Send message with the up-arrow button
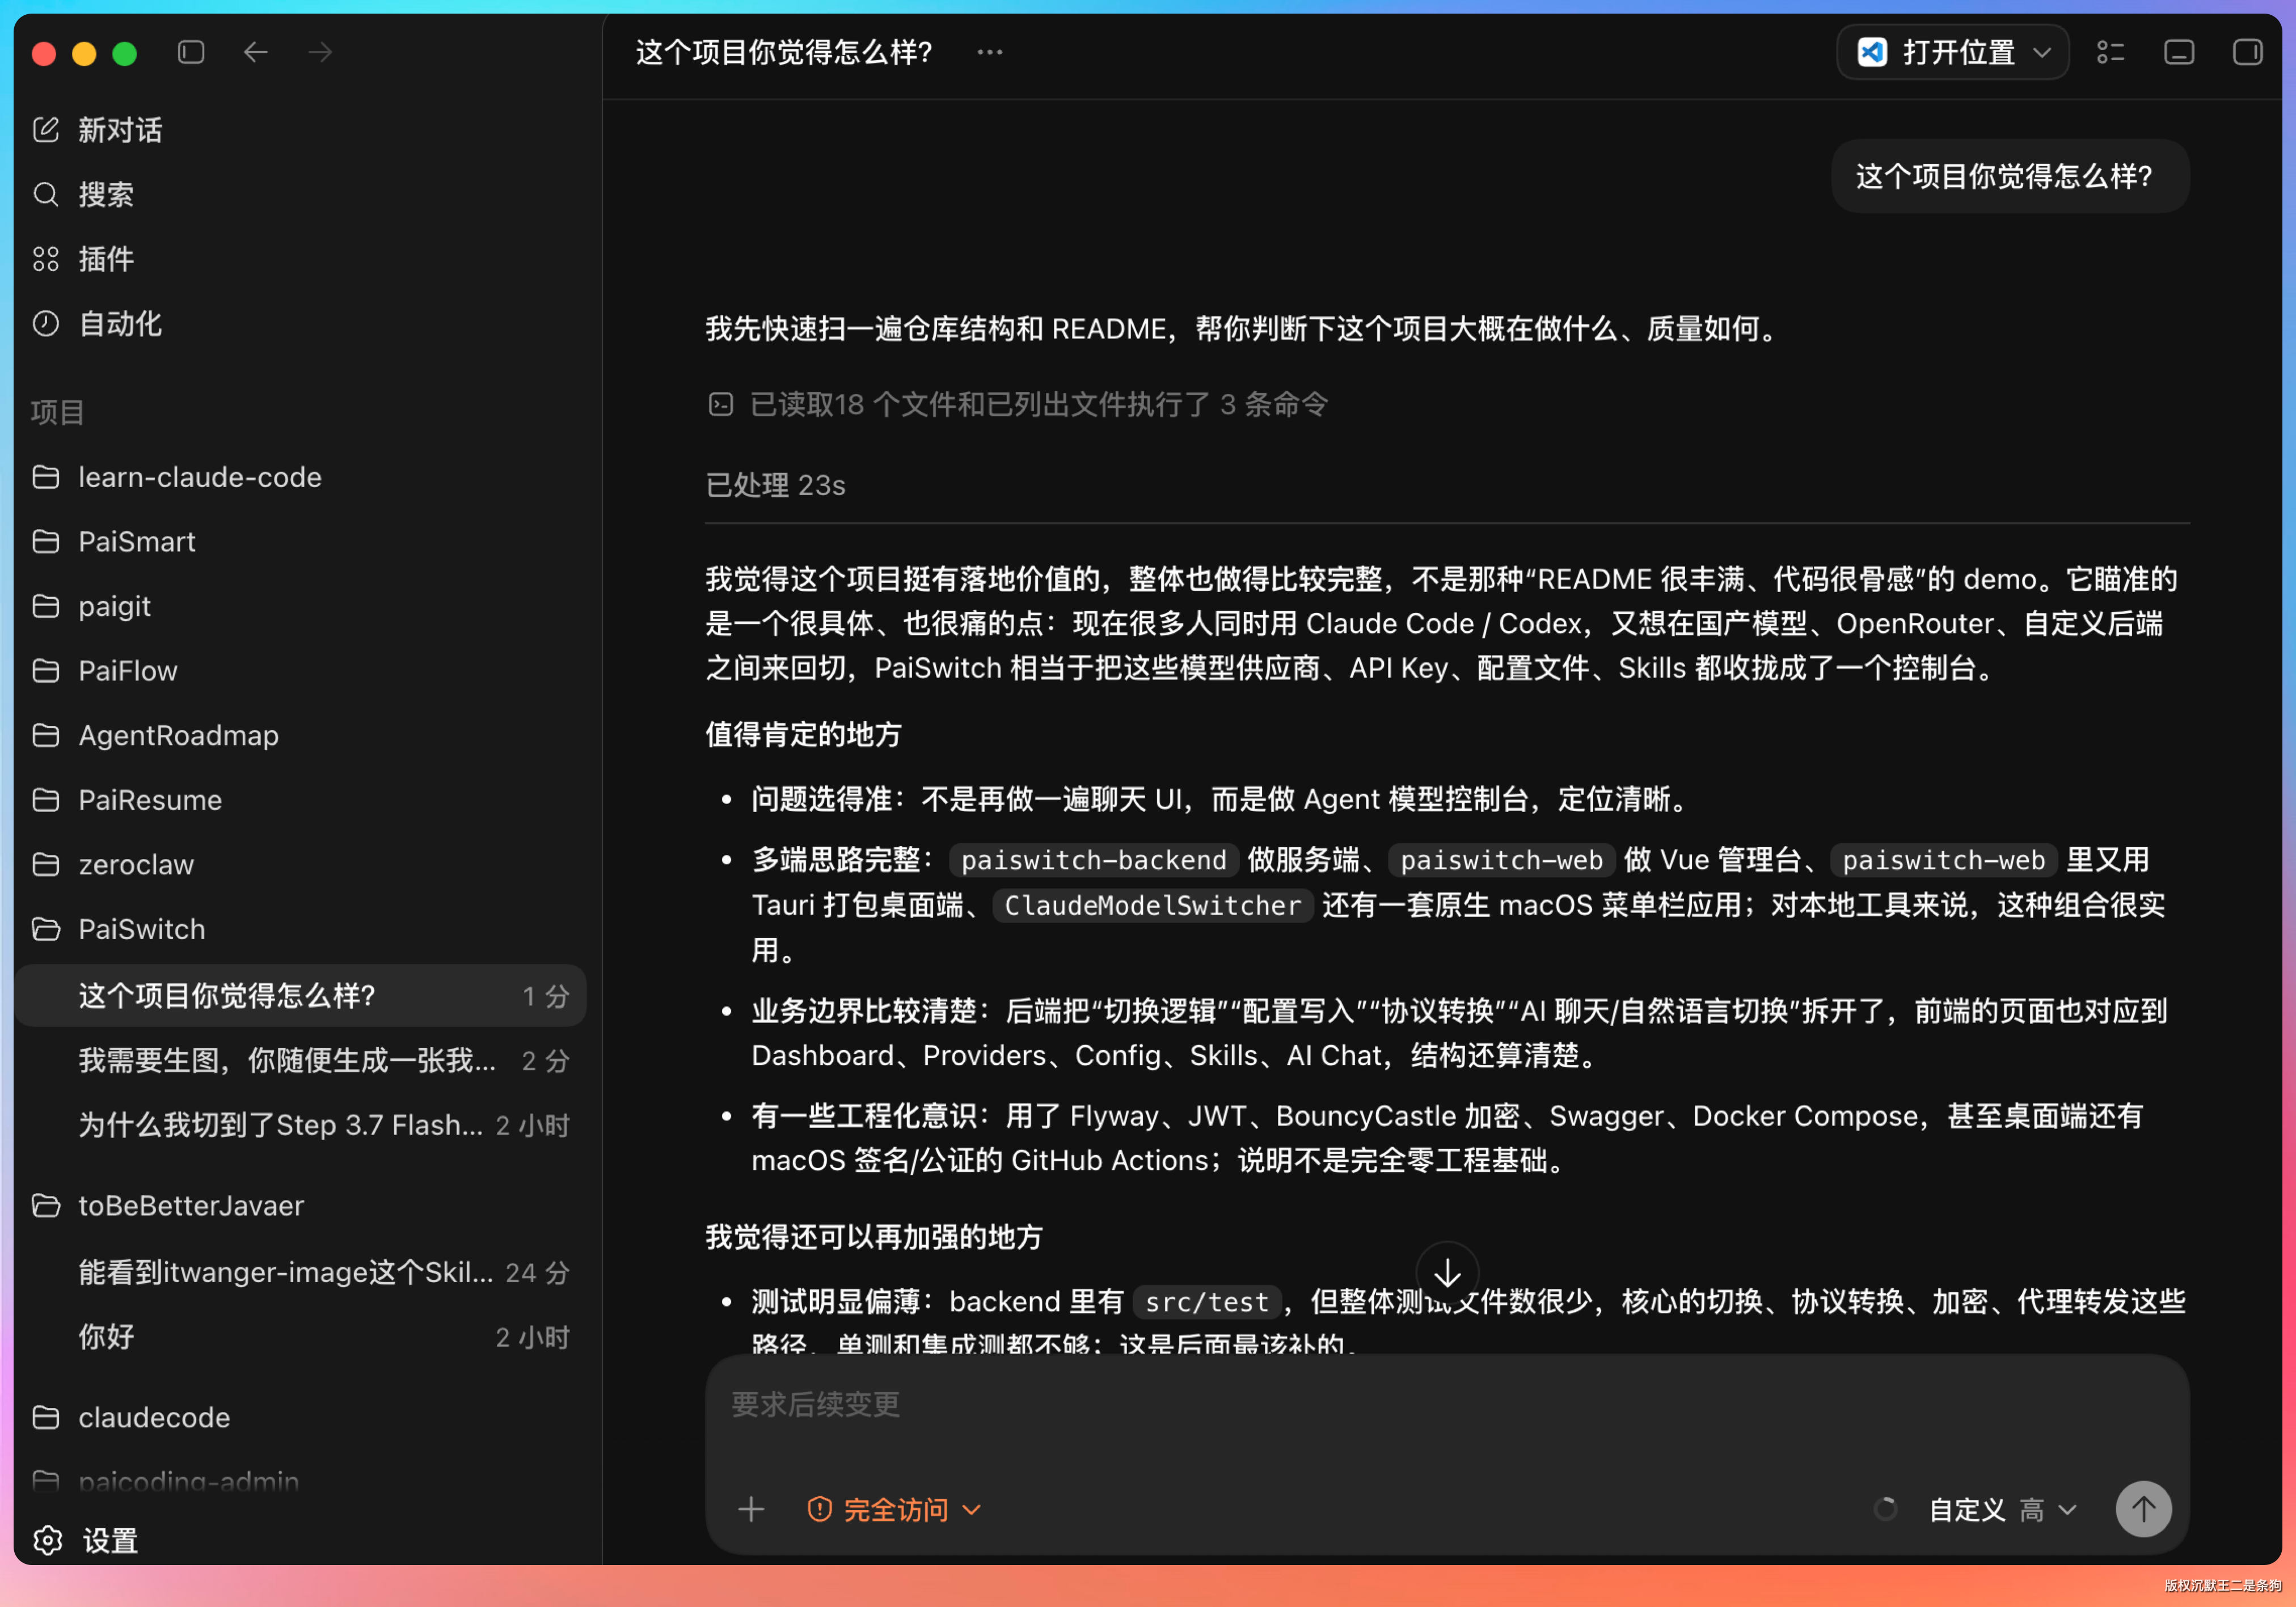This screenshot has height=1607, width=2296. pos(2143,1509)
